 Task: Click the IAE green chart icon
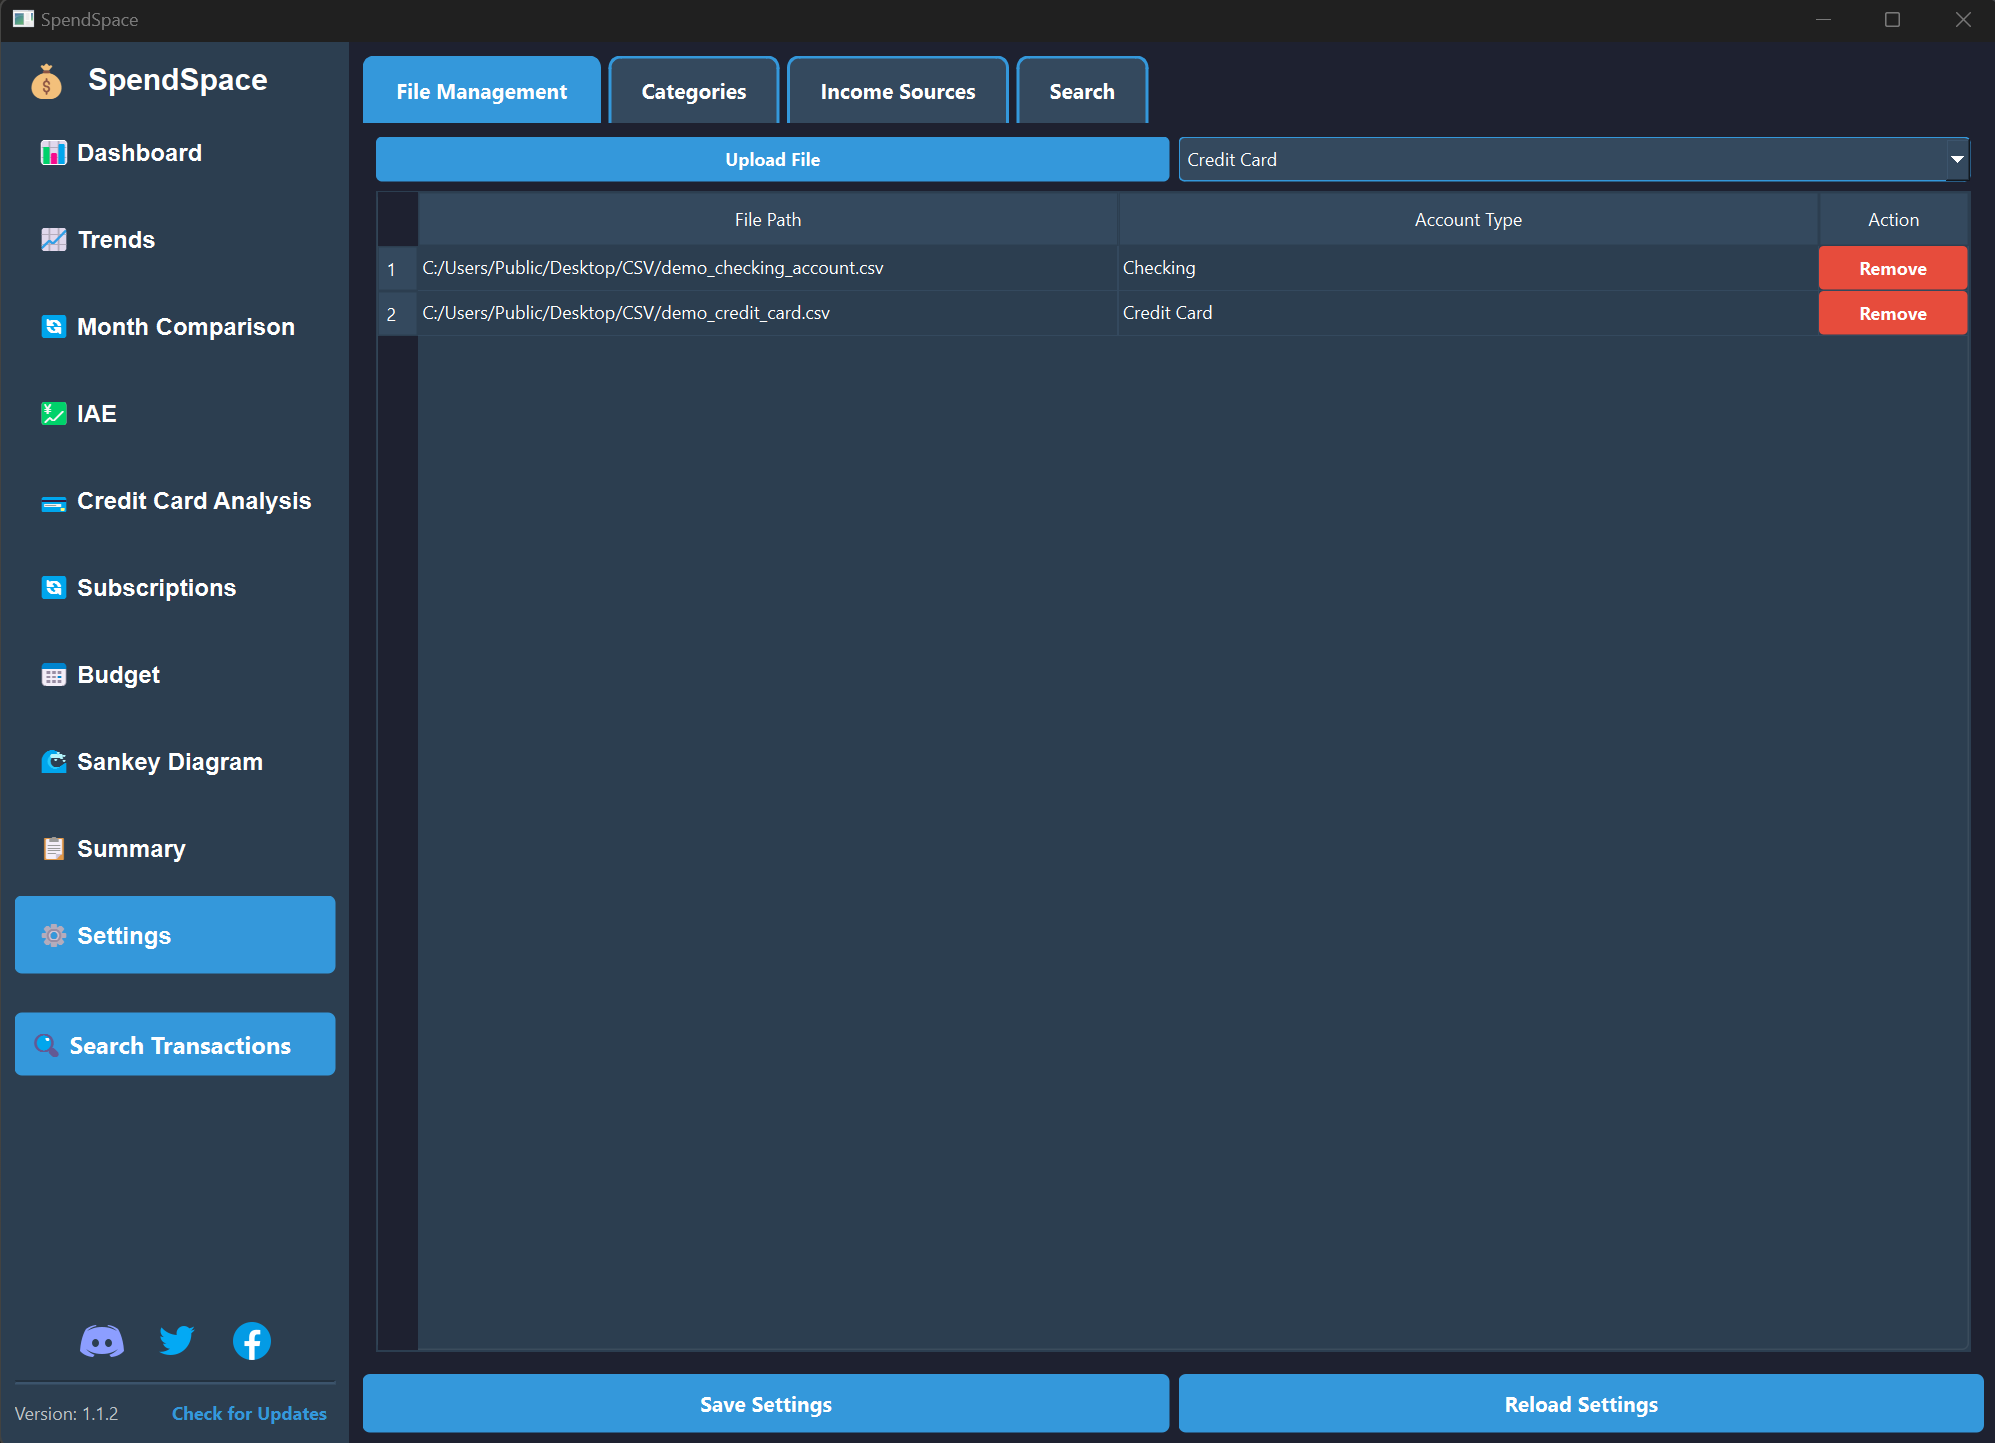pos(53,414)
